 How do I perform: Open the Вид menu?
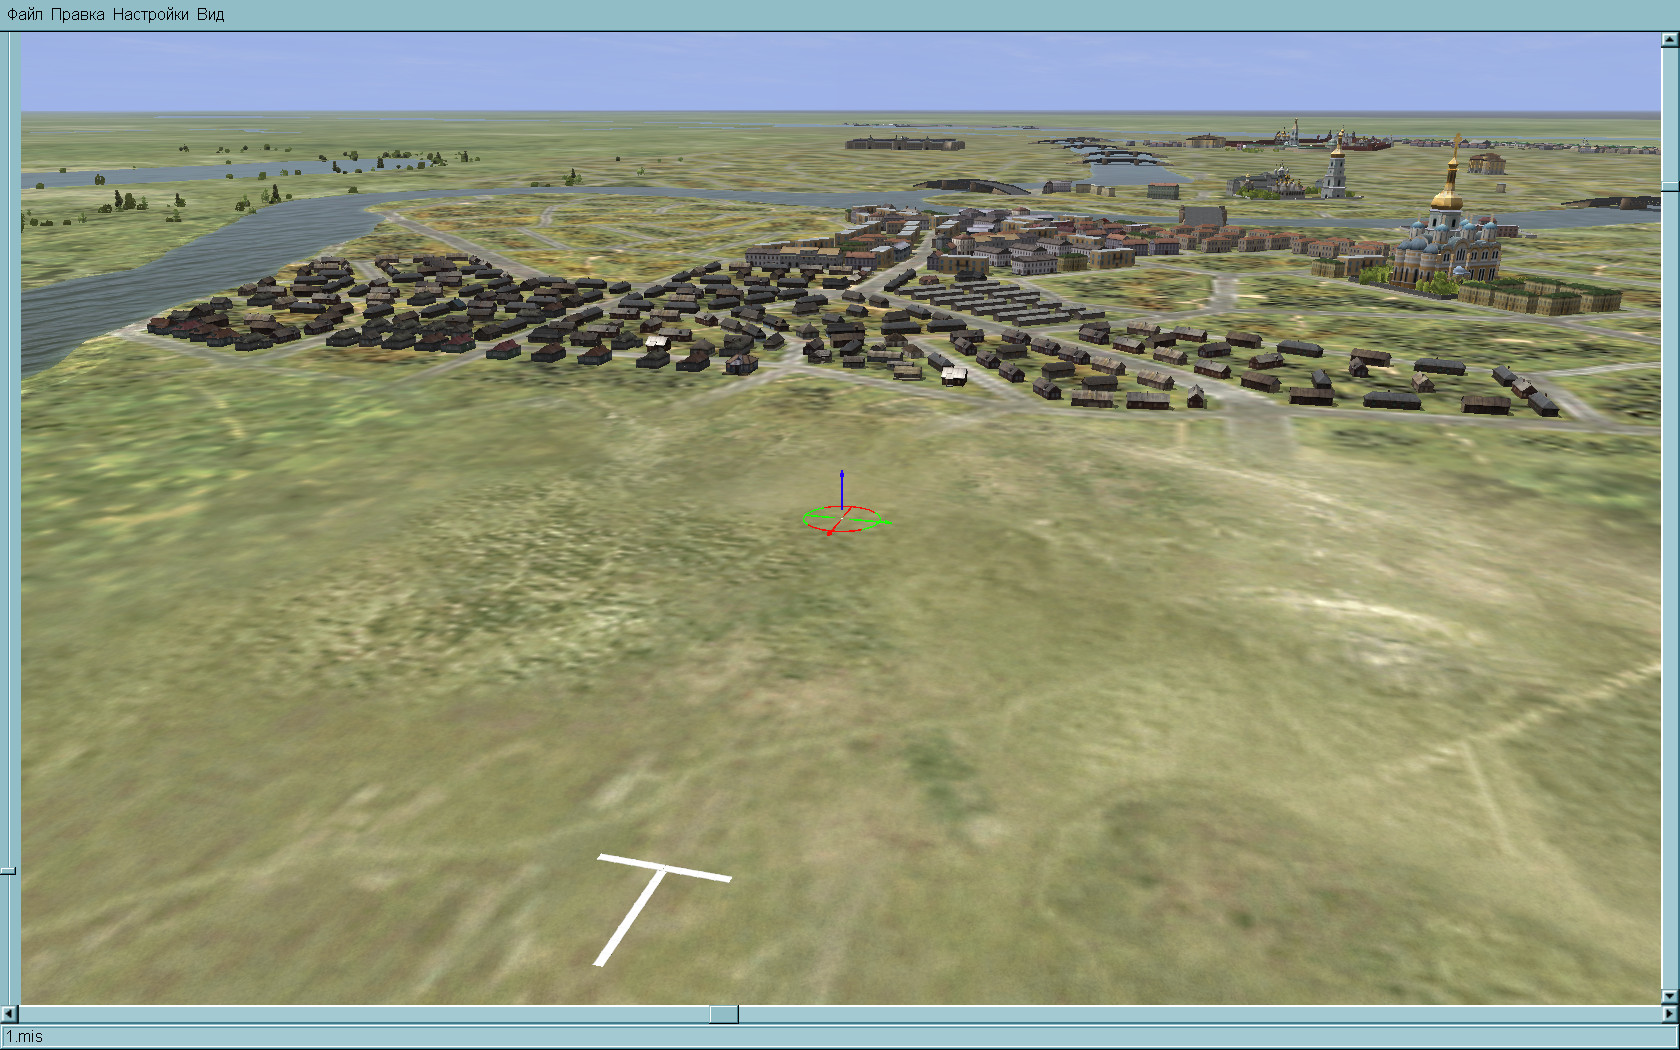pyautogui.click(x=210, y=14)
